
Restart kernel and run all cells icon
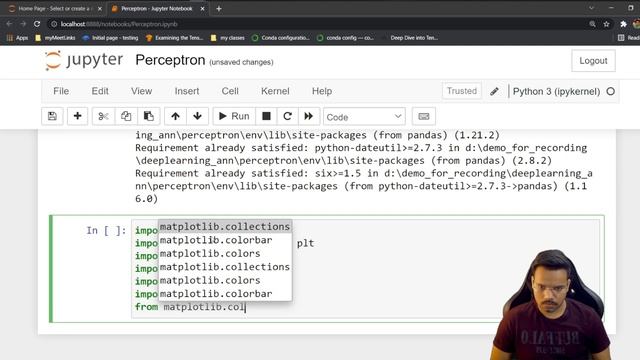309,116
